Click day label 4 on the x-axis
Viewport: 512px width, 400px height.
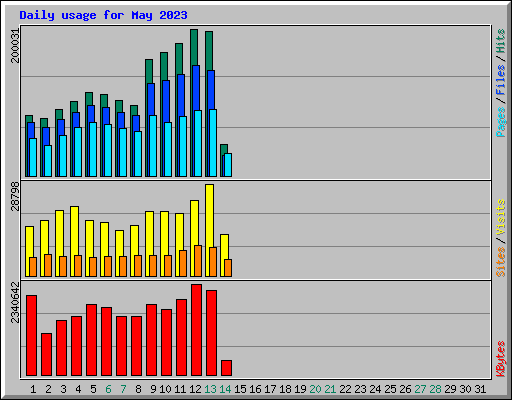(78, 389)
